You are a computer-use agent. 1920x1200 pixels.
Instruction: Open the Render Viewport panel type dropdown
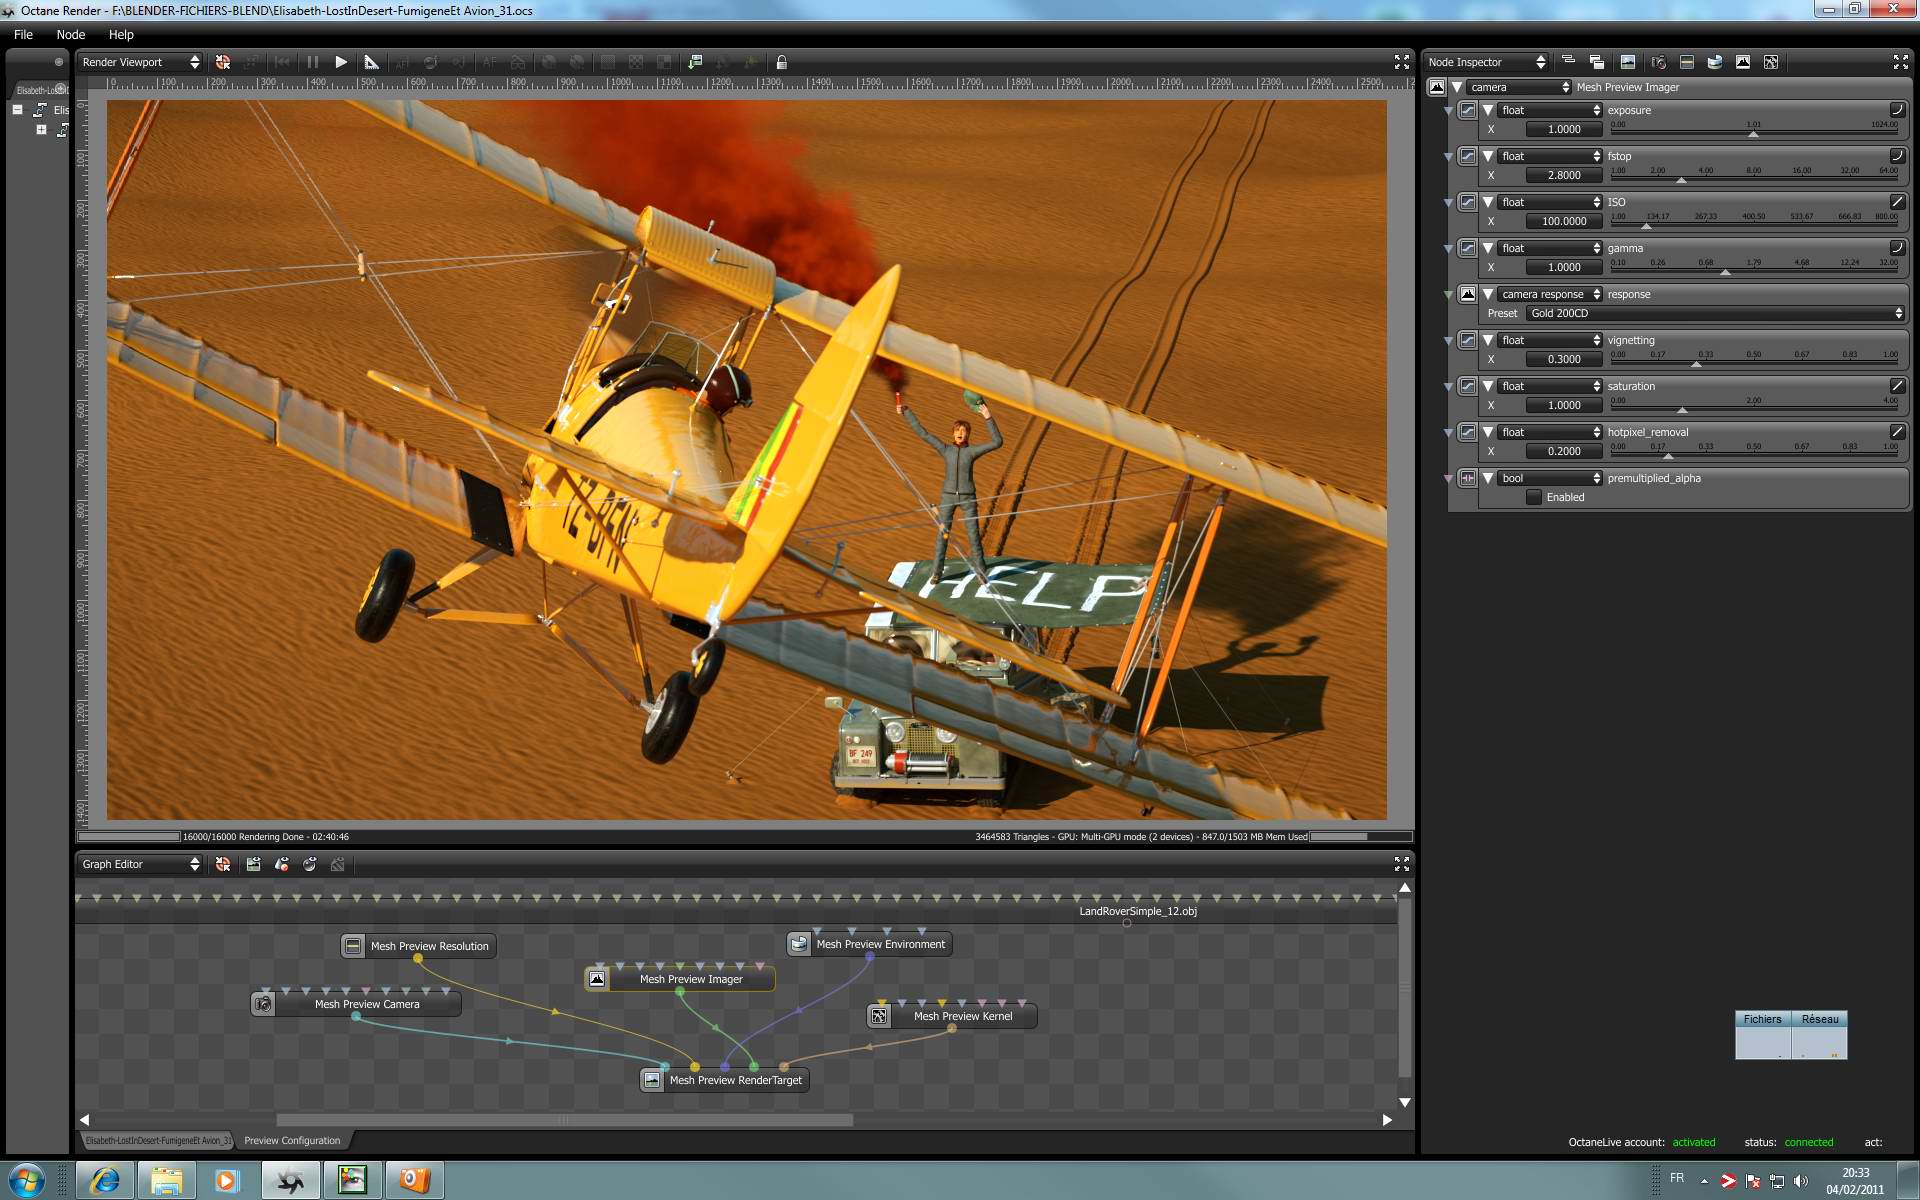coord(140,62)
